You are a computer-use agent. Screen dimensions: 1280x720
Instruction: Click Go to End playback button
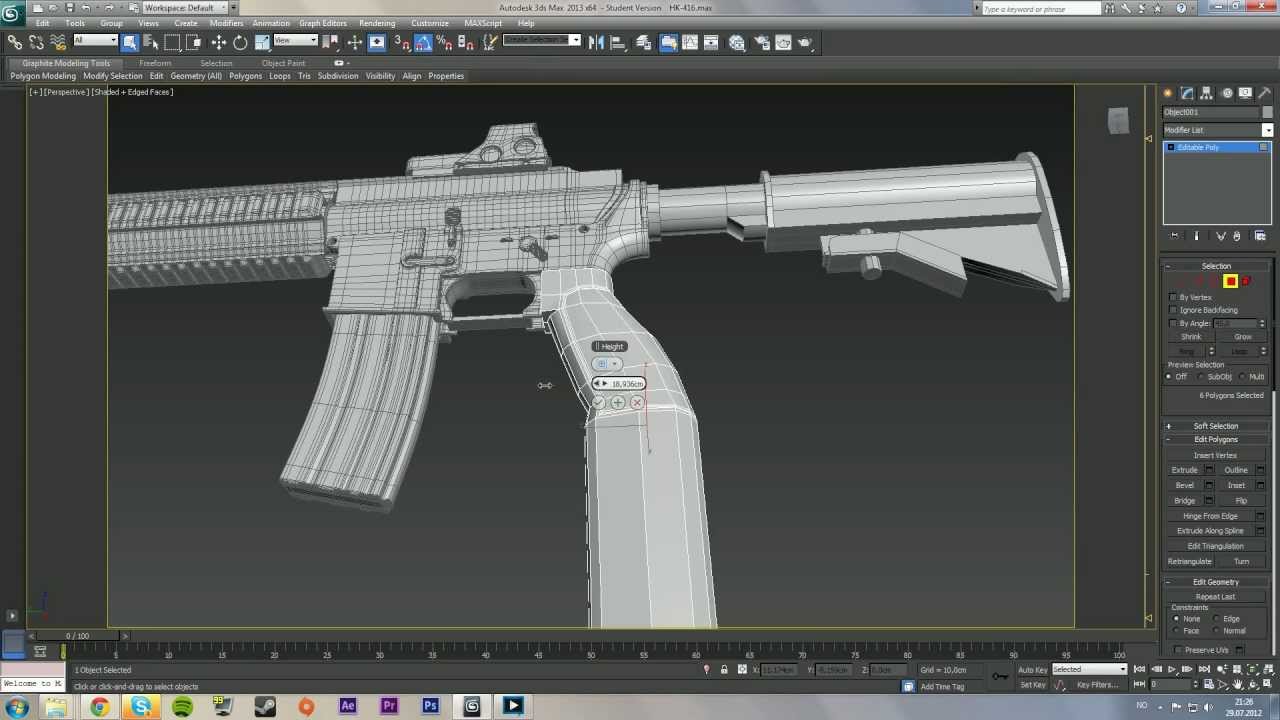[x=1204, y=670]
